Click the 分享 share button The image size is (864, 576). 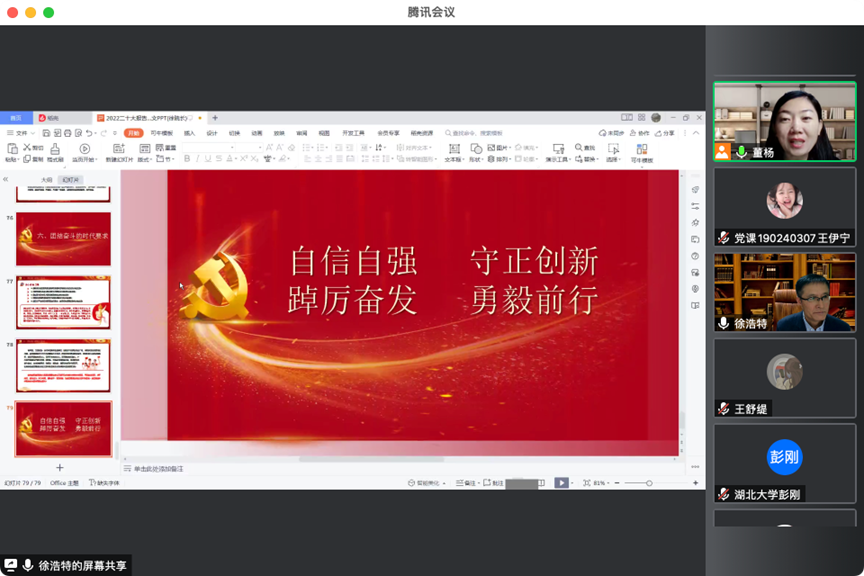pyautogui.click(x=665, y=133)
